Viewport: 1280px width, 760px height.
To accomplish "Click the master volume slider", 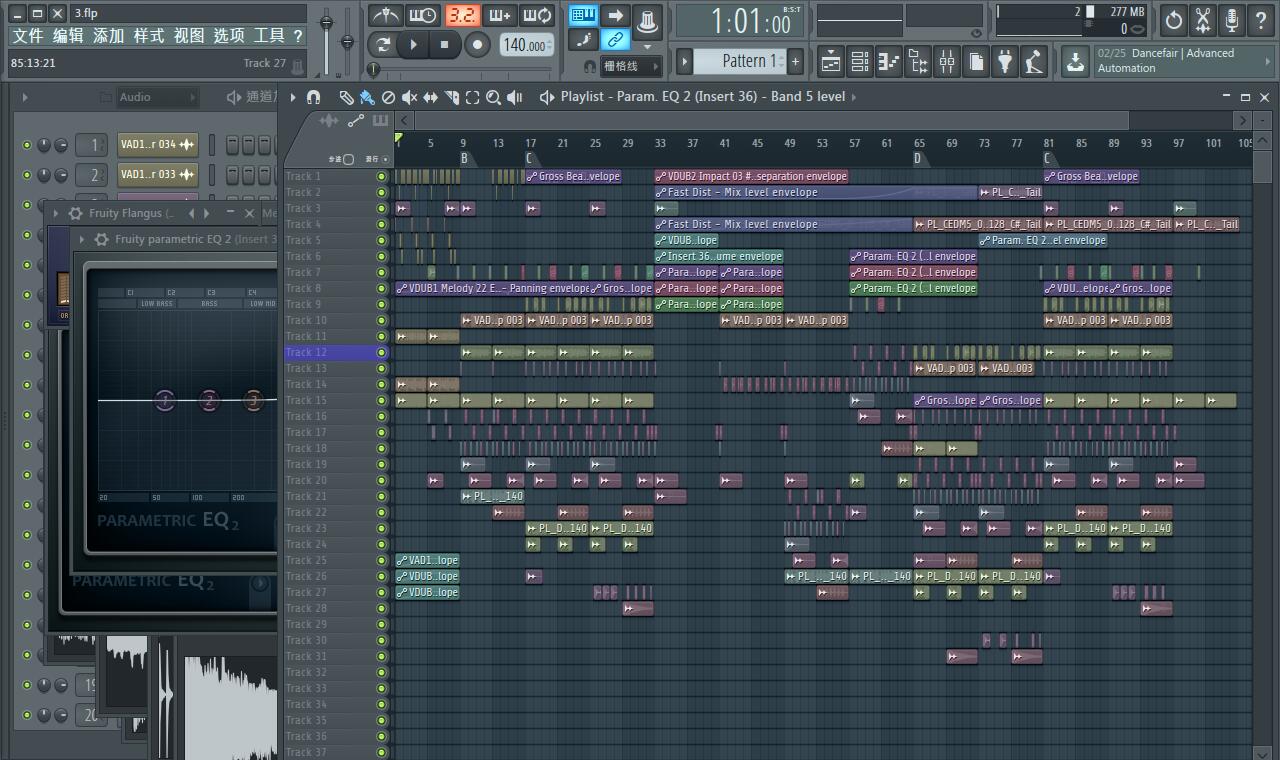I will [x=326, y=40].
